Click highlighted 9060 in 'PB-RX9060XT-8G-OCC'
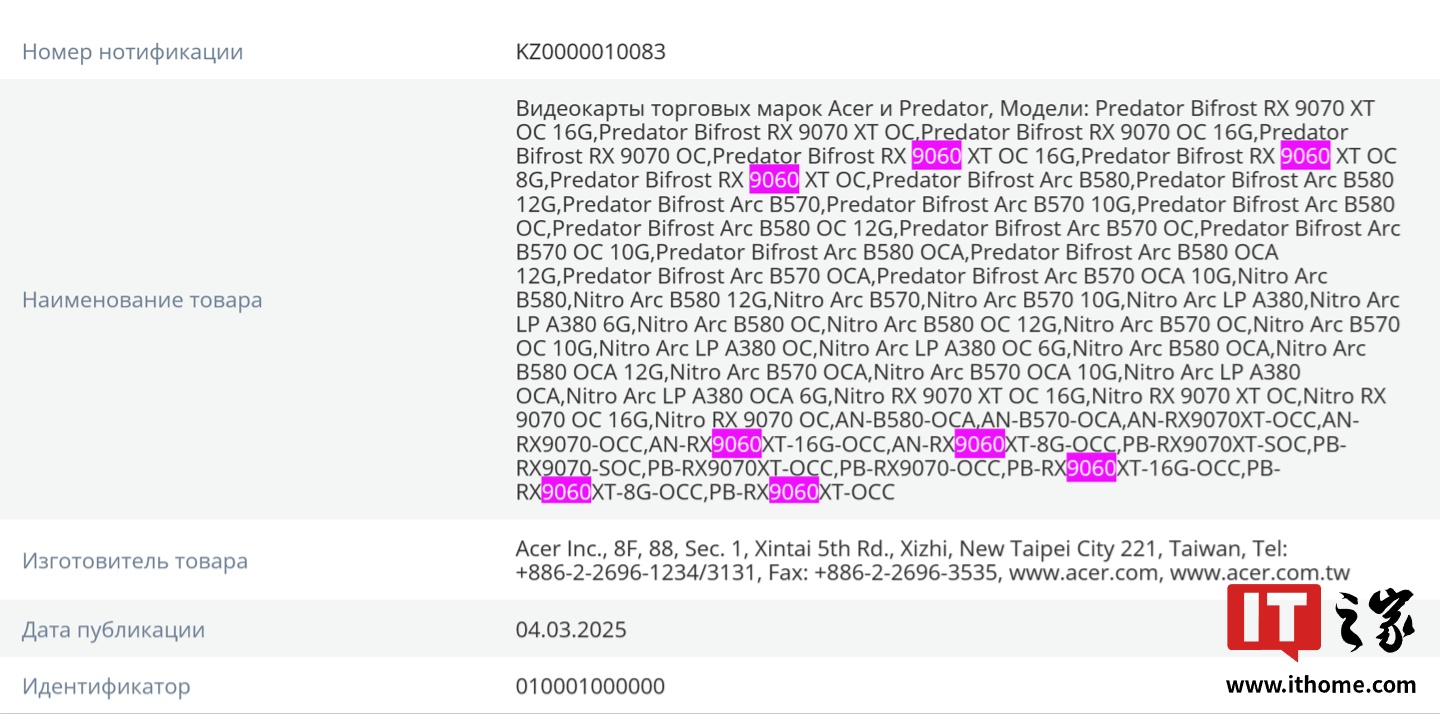Image resolution: width=1440 pixels, height=714 pixels. [566, 492]
